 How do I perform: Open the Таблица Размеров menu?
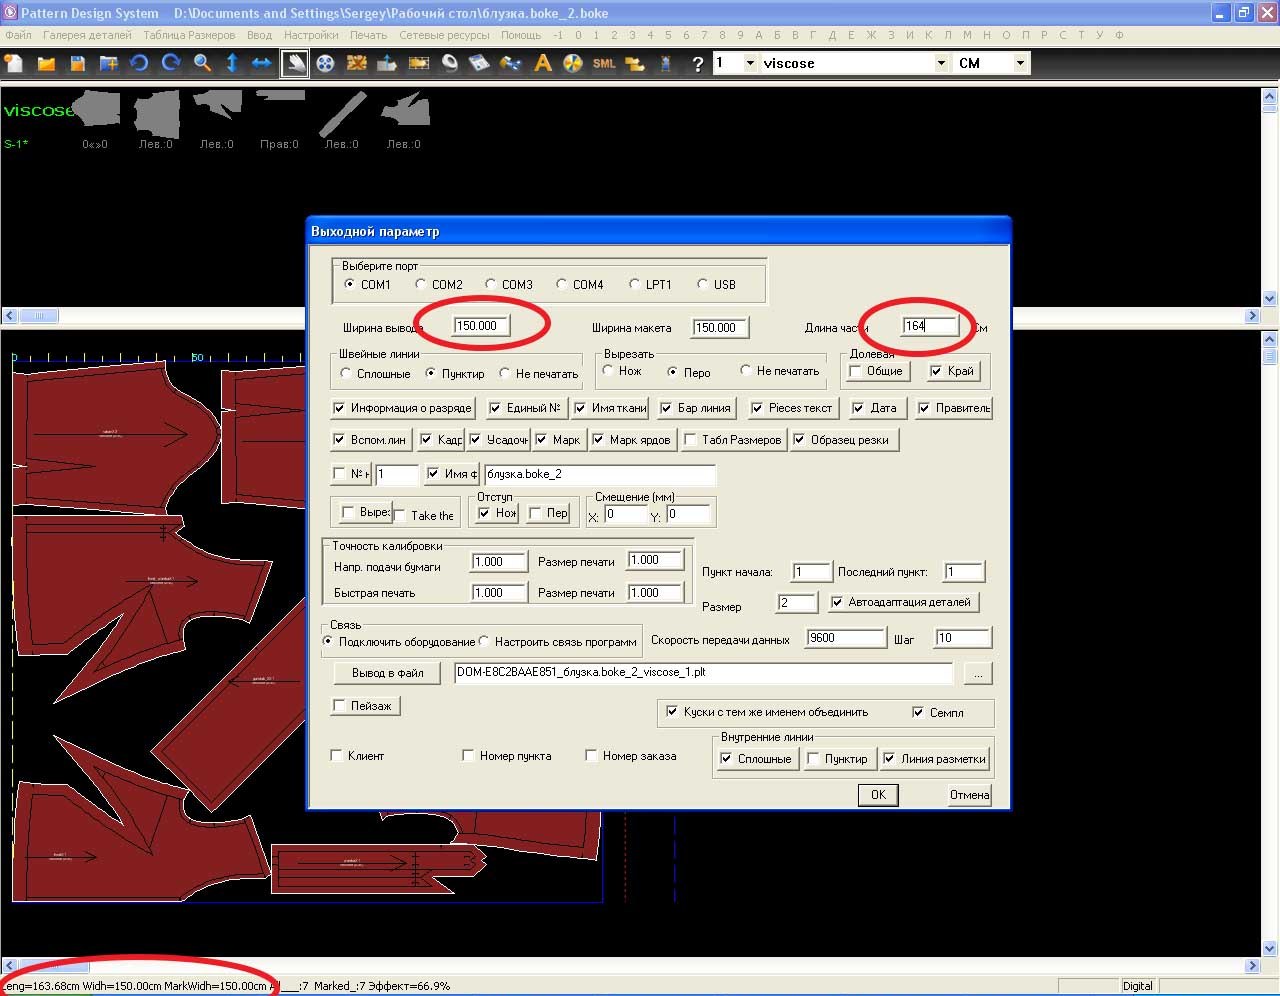[189, 35]
